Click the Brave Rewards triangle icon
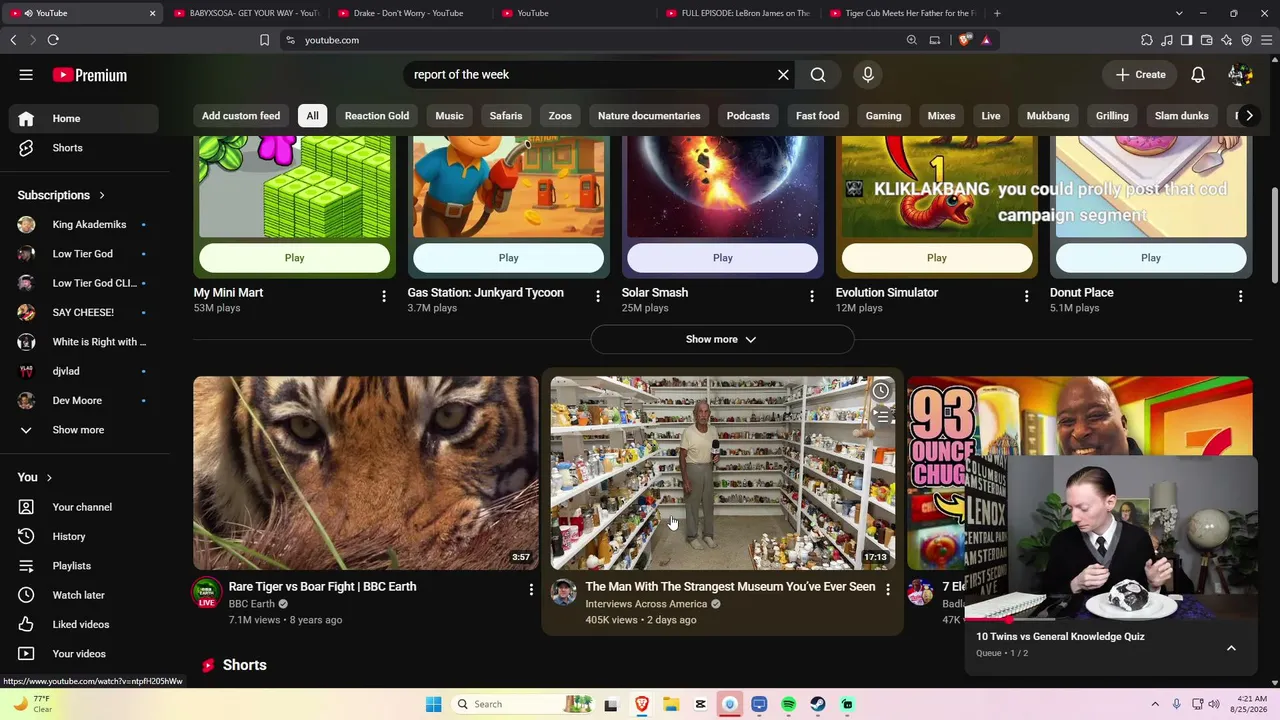 [986, 40]
